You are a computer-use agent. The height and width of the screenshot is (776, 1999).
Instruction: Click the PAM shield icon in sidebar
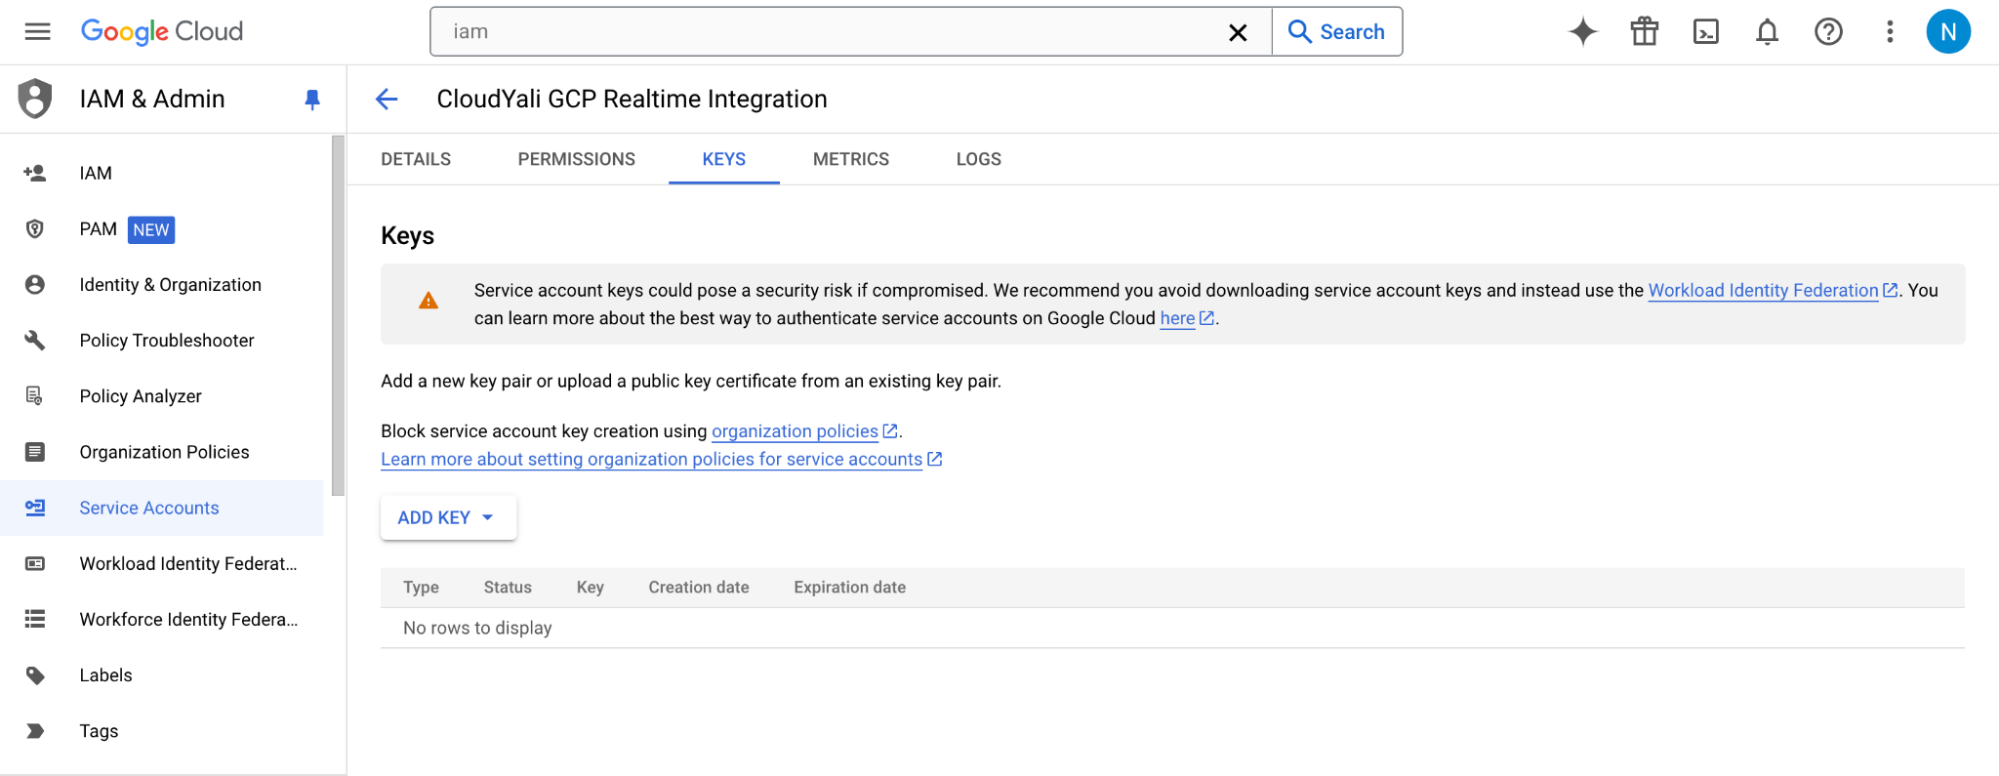pyautogui.click(x=35, y=229)
